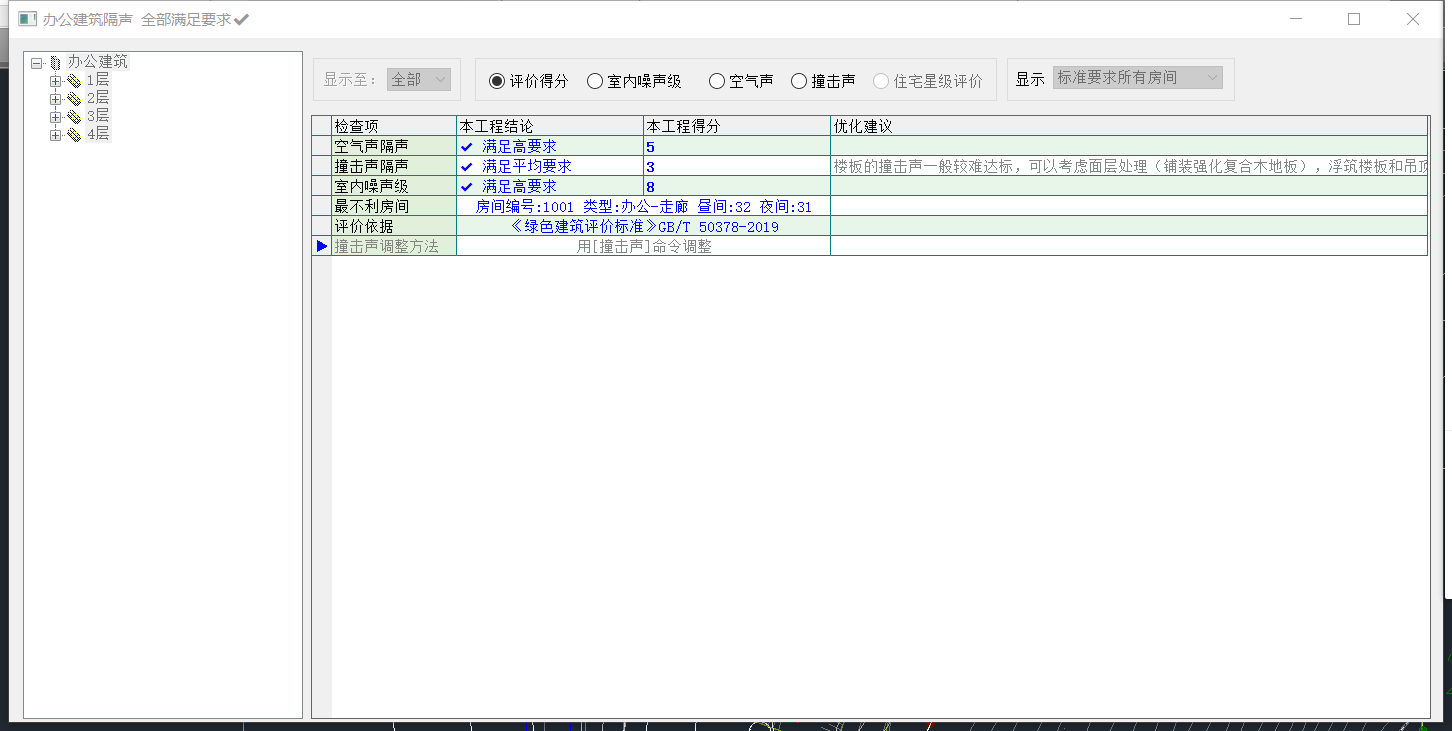Screen dimensions: 1452x731
Task: Open the 标准要求所有房间 display dropdown
Action: [1137, 78]
